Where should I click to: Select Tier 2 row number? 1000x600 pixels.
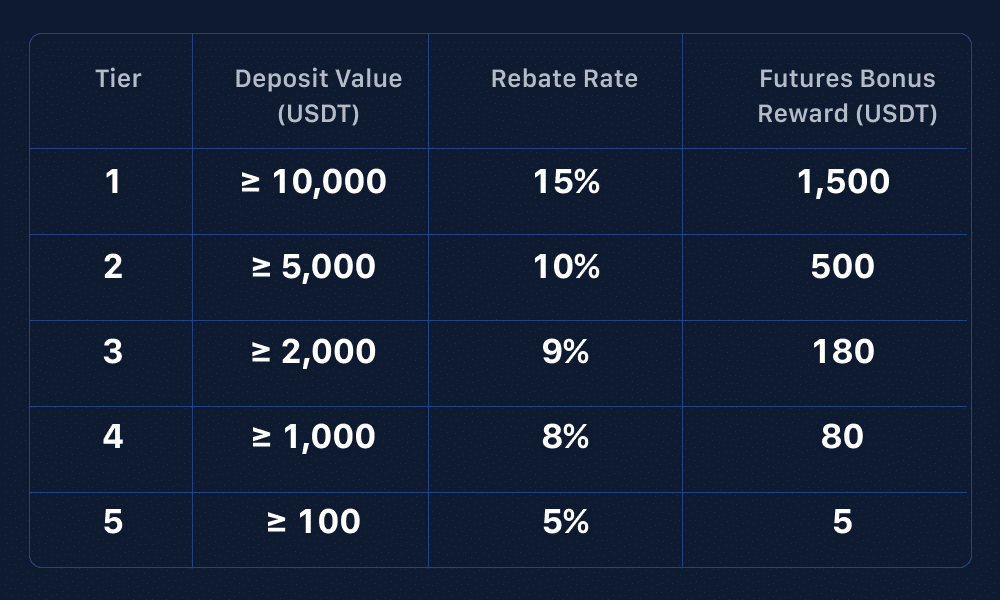(112, 267)
